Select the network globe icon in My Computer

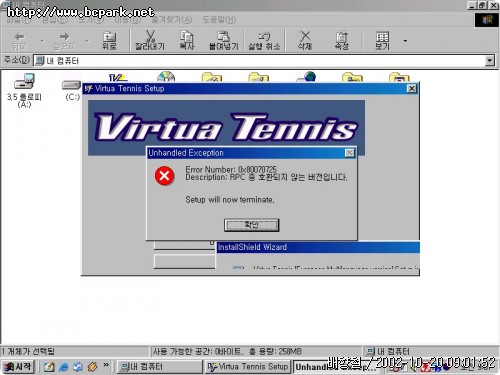click(x=307, y=77)
